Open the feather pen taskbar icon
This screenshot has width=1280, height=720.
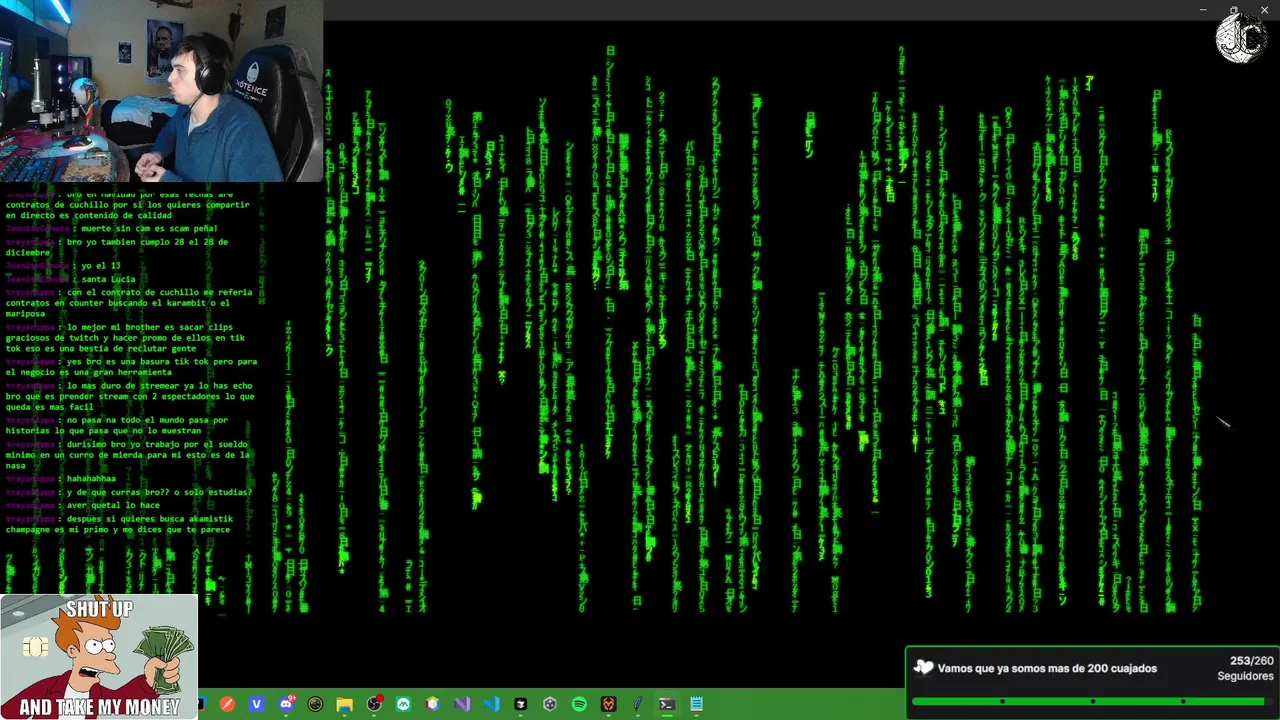tap(638, 704)
